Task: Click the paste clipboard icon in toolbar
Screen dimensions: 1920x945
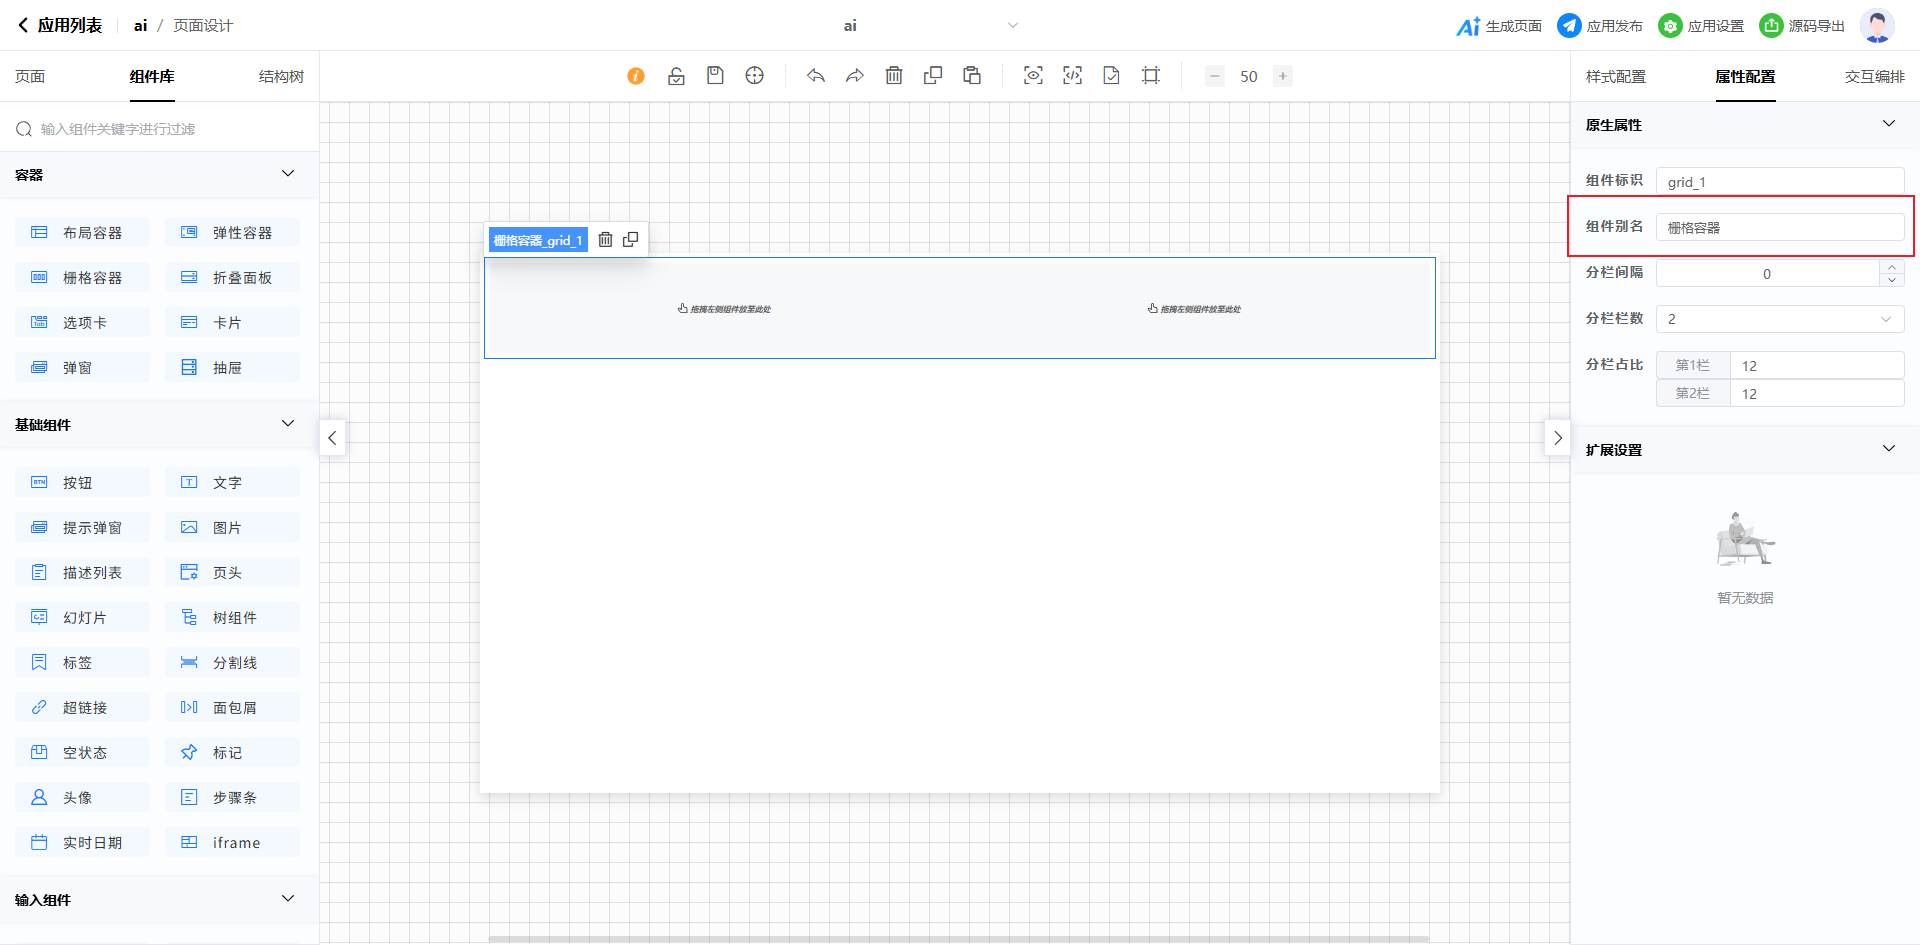Action: (x=972, y=76)
